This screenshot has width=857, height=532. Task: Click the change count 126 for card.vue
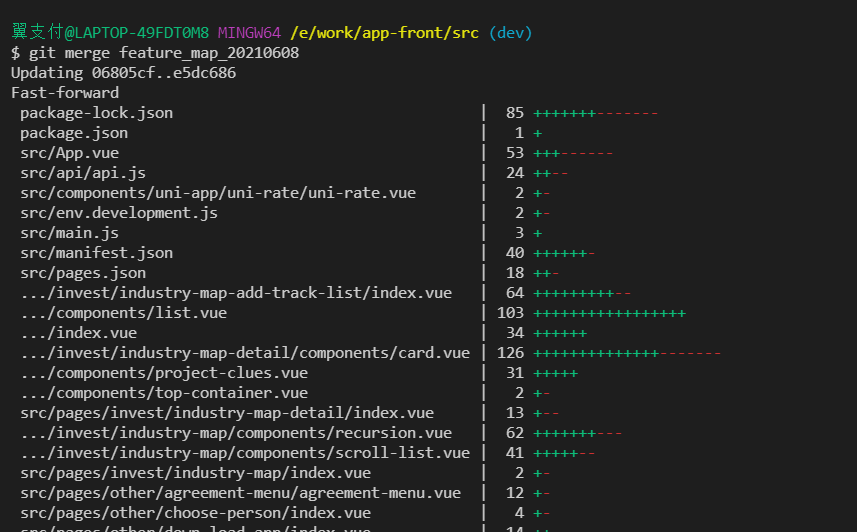click(510, 353)
